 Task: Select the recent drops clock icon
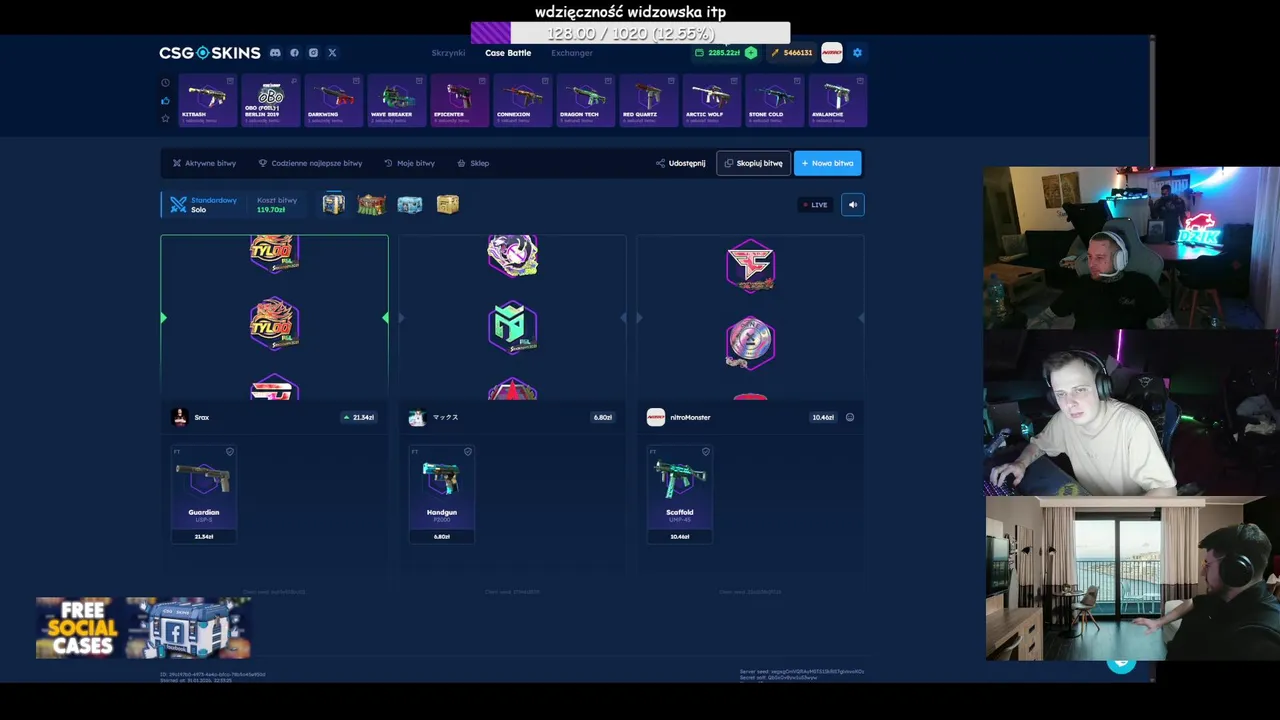[x=165, y=83]
